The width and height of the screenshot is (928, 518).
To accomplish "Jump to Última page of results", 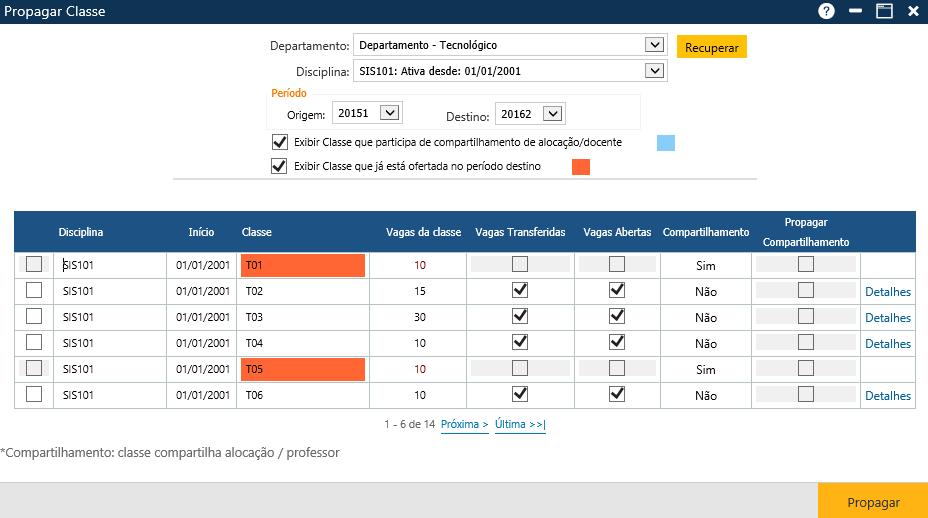I will pyautogui.click(x=520, y=425).
